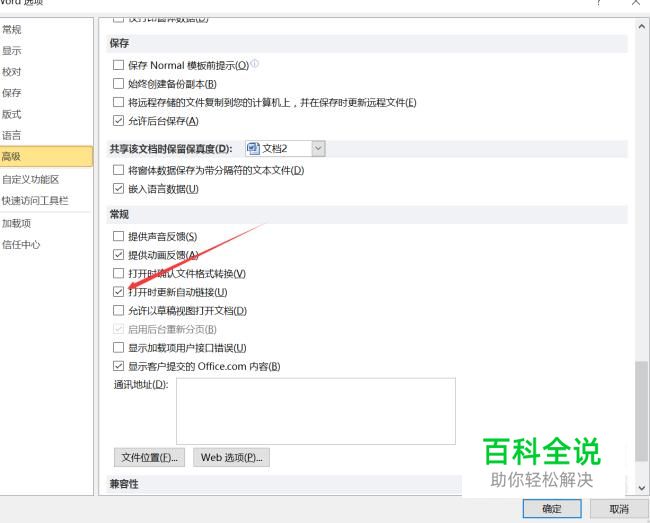The height and width of the screenshot is (523, 650).
Task: Select the highlighted 高级 category
Action: 46,156
